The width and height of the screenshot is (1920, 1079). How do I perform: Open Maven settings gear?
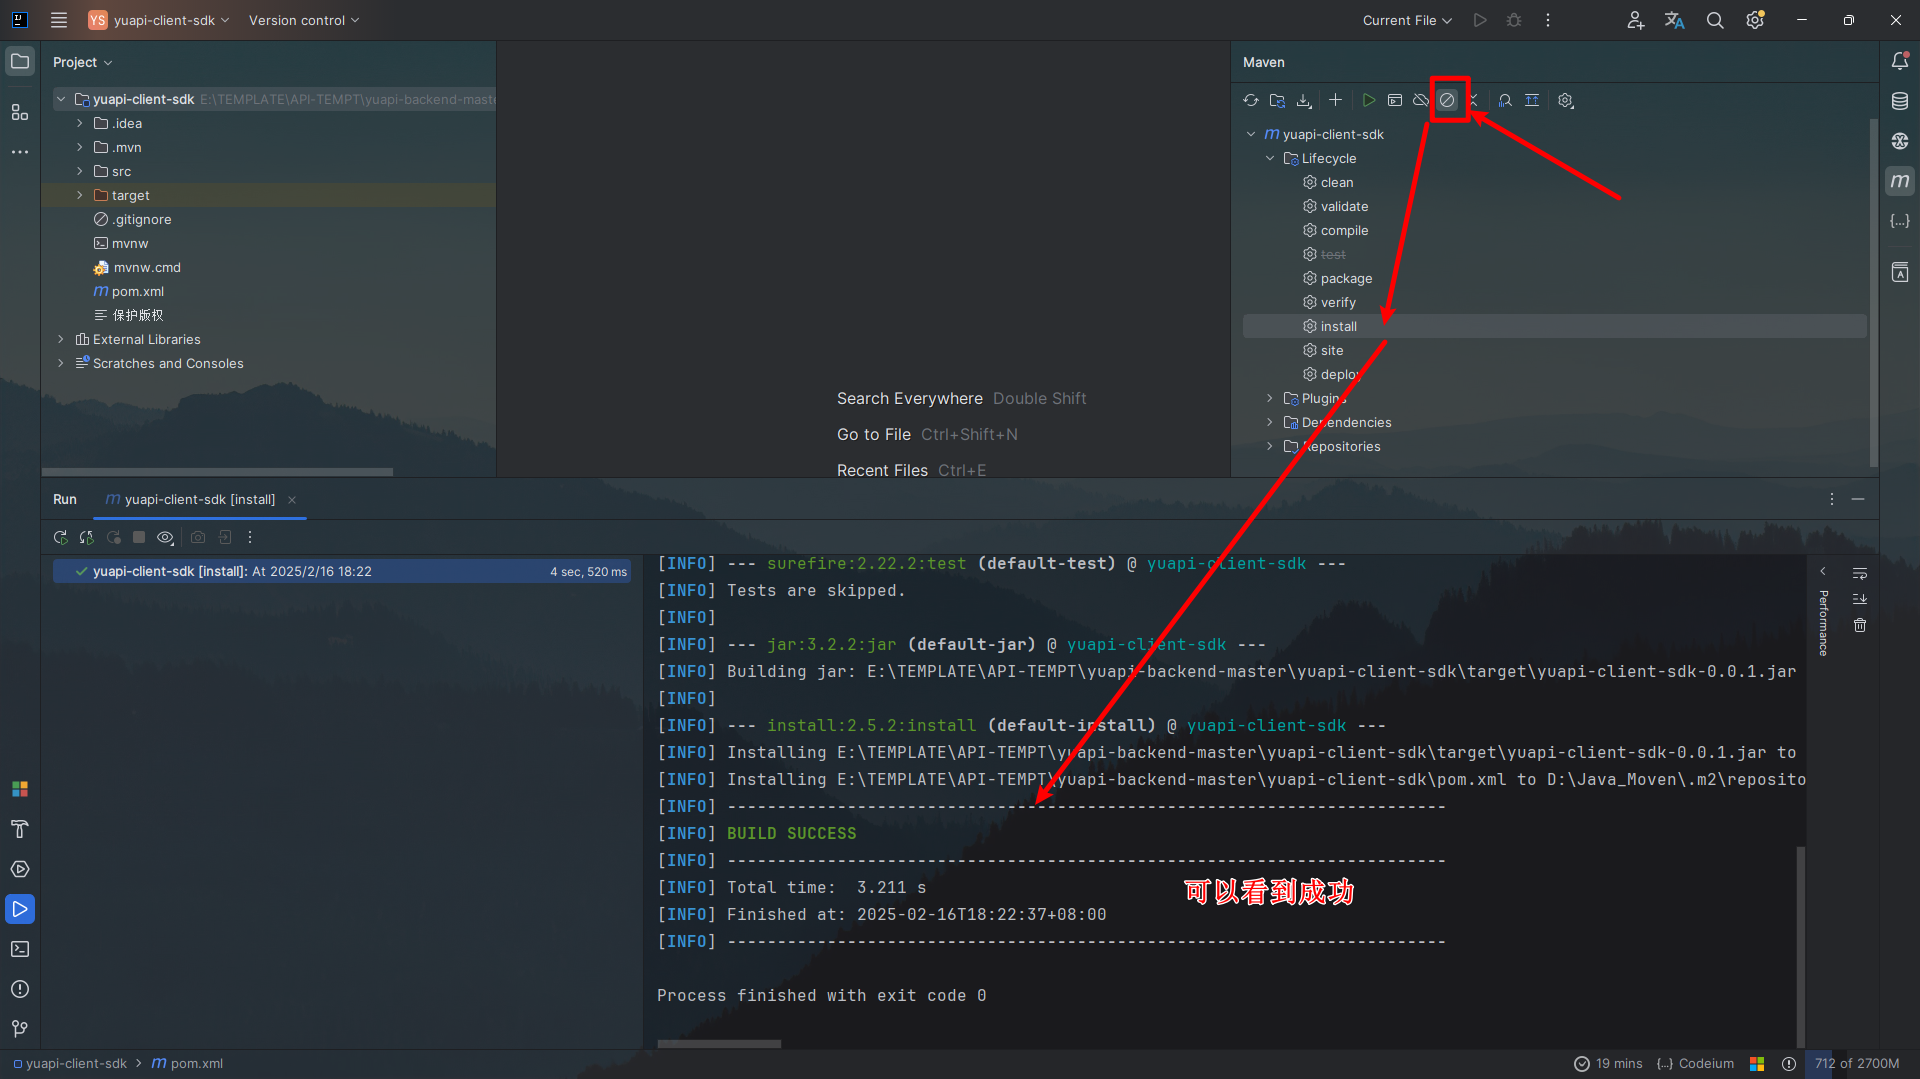1566,100
